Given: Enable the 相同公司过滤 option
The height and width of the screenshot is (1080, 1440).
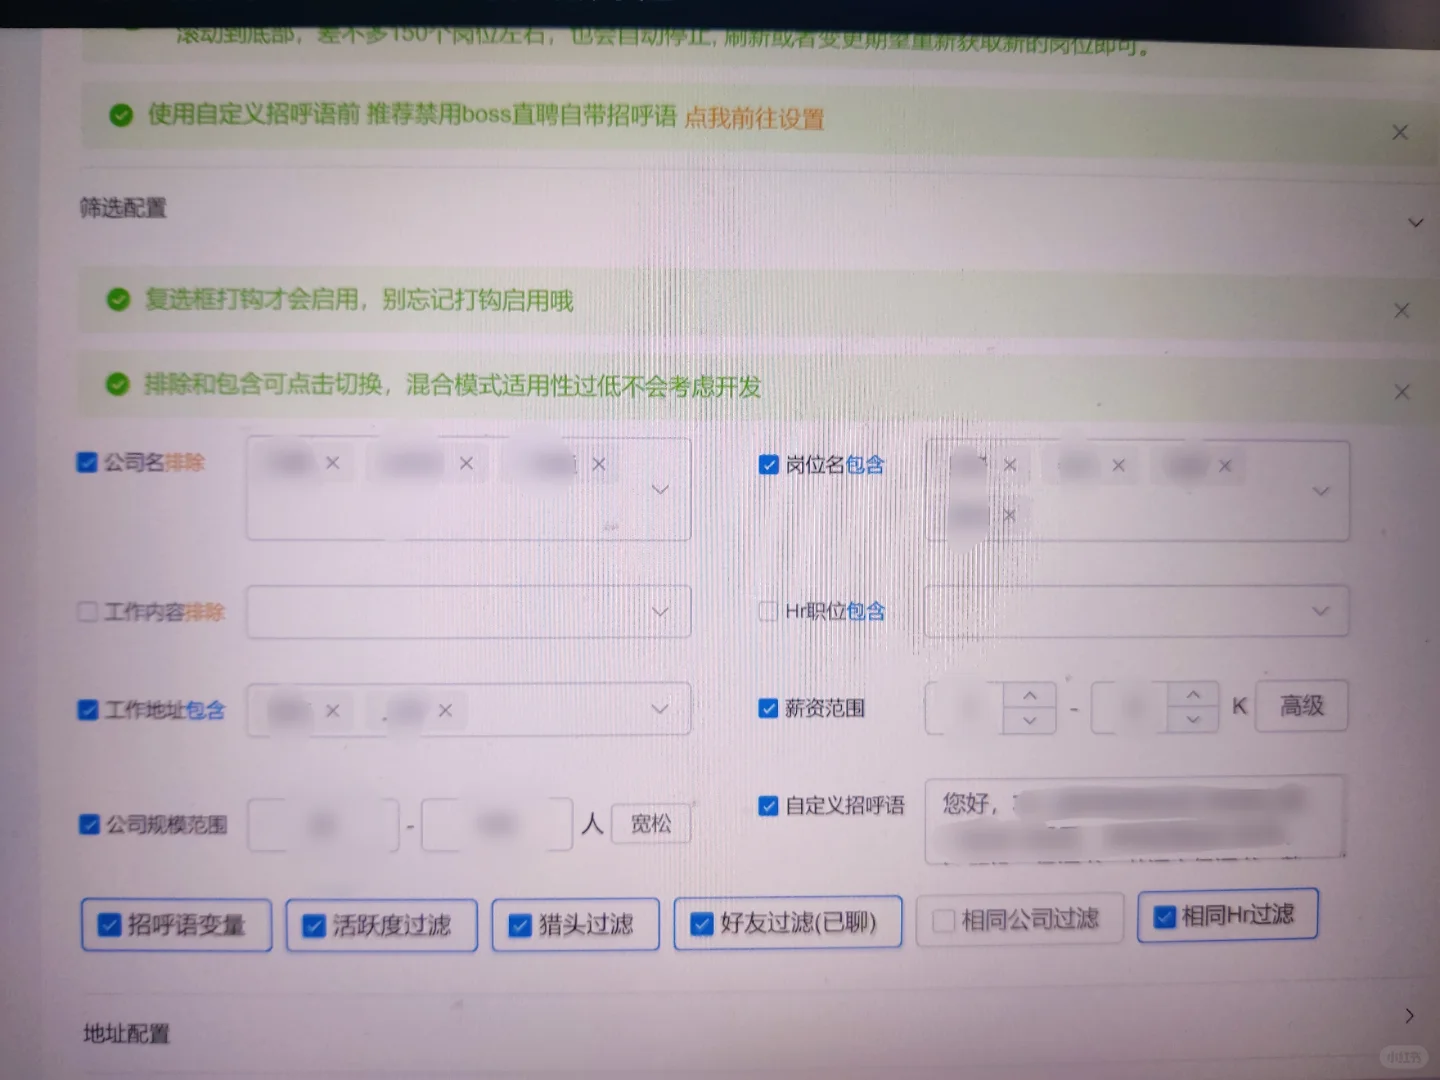Looking at the screenshot, I should pyautogui.click(x=943, y=918).
